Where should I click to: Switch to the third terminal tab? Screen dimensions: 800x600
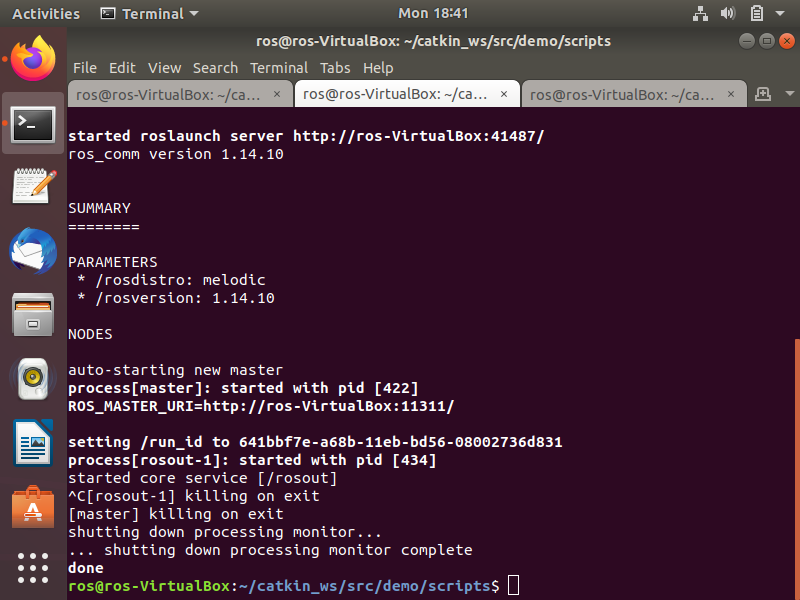coord(634,94)
